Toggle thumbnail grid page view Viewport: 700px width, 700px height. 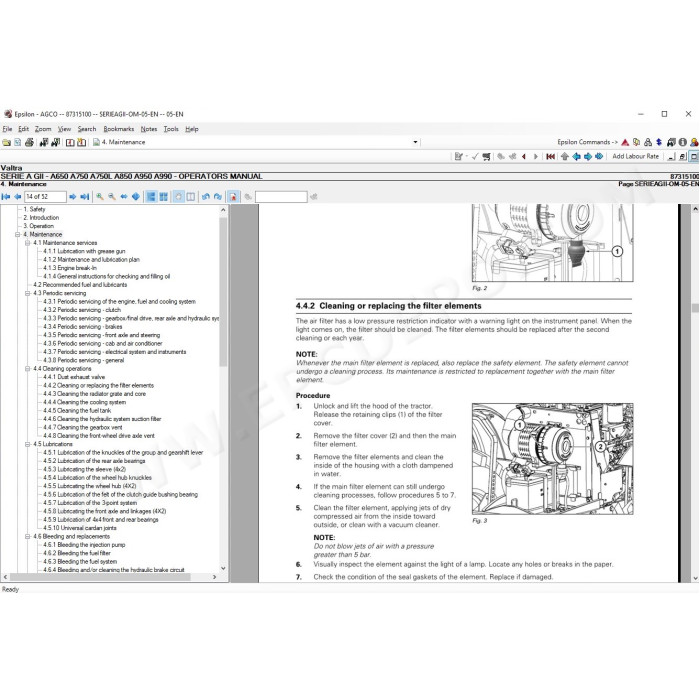click(163, 197)
